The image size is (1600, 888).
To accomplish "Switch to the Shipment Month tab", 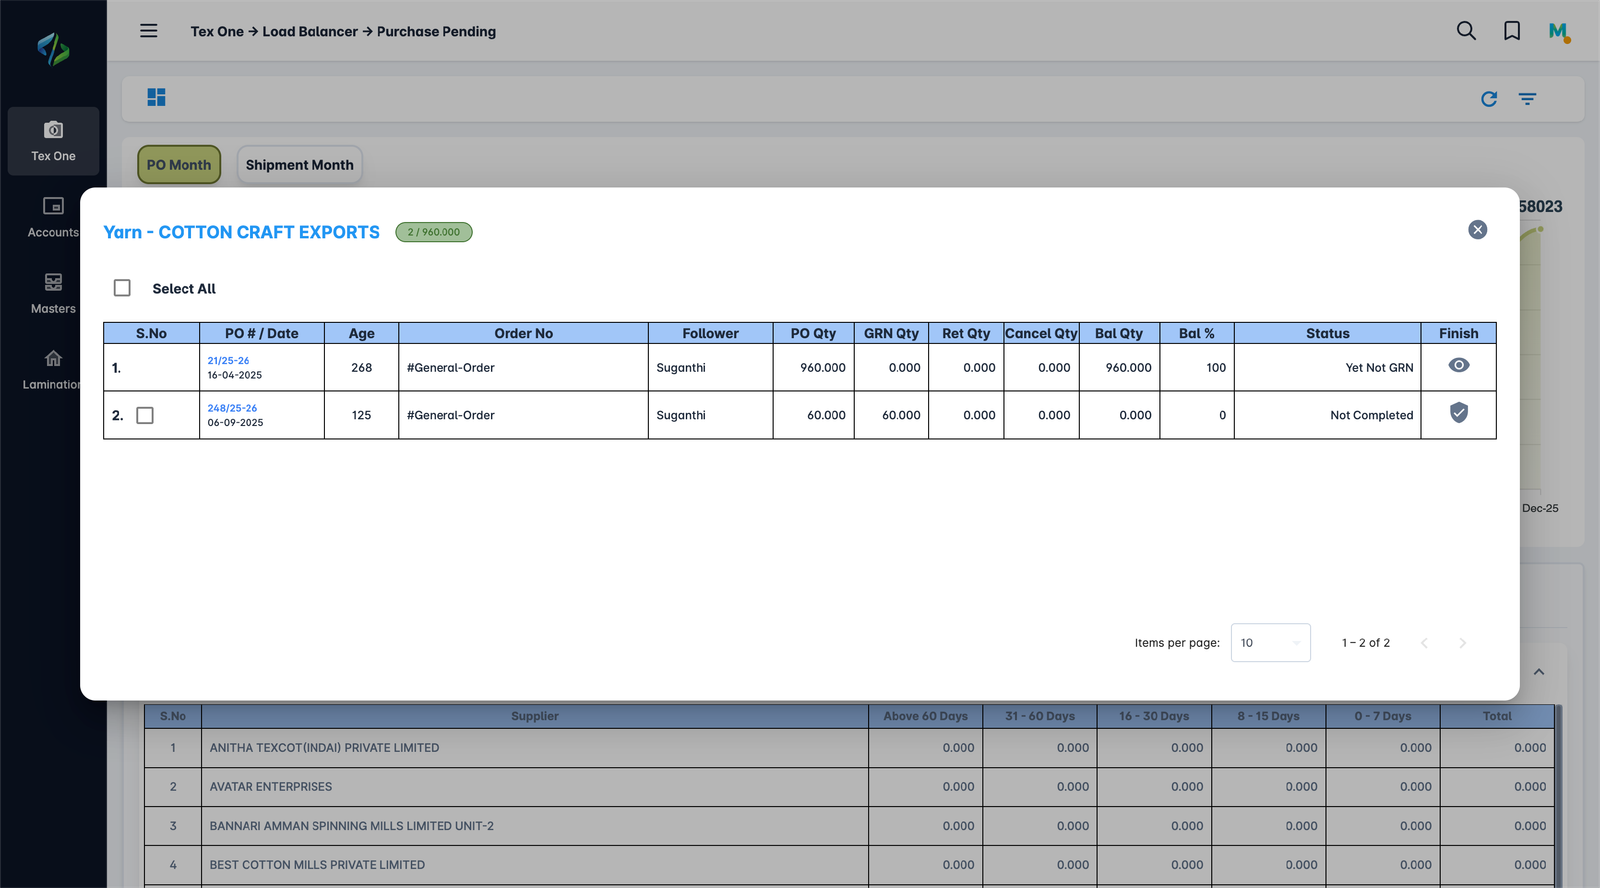I will (299, 165).
